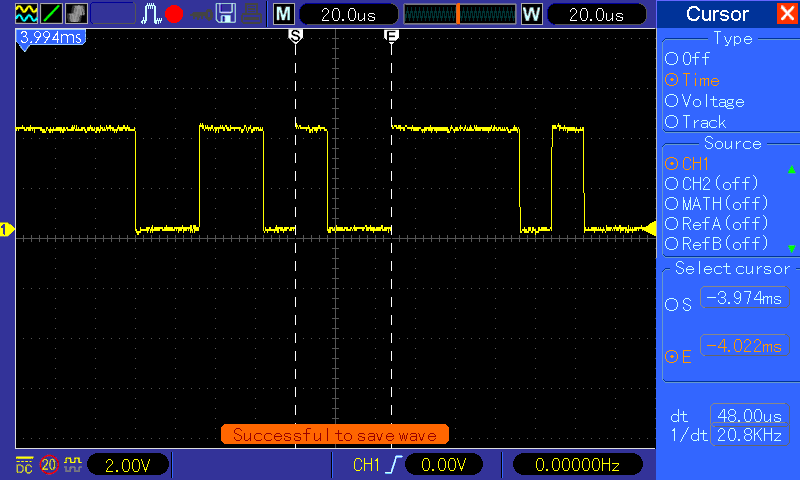Click the channel 1 ground marker
The height and width of the screenshot is (480, 800).
6,230
